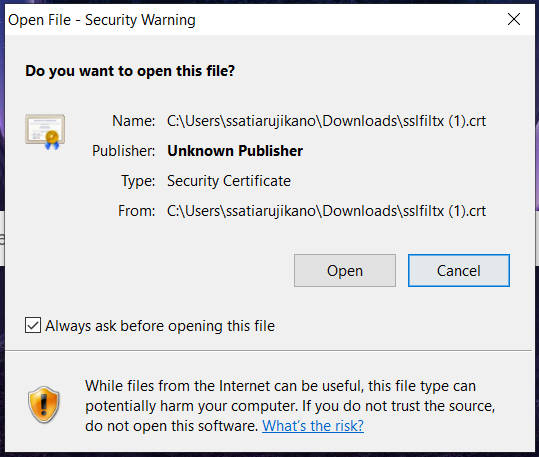The width and height of the screenshot is (539, 457).
Task: Open the certificate file via Open button
Action: (x=345, y=271)
